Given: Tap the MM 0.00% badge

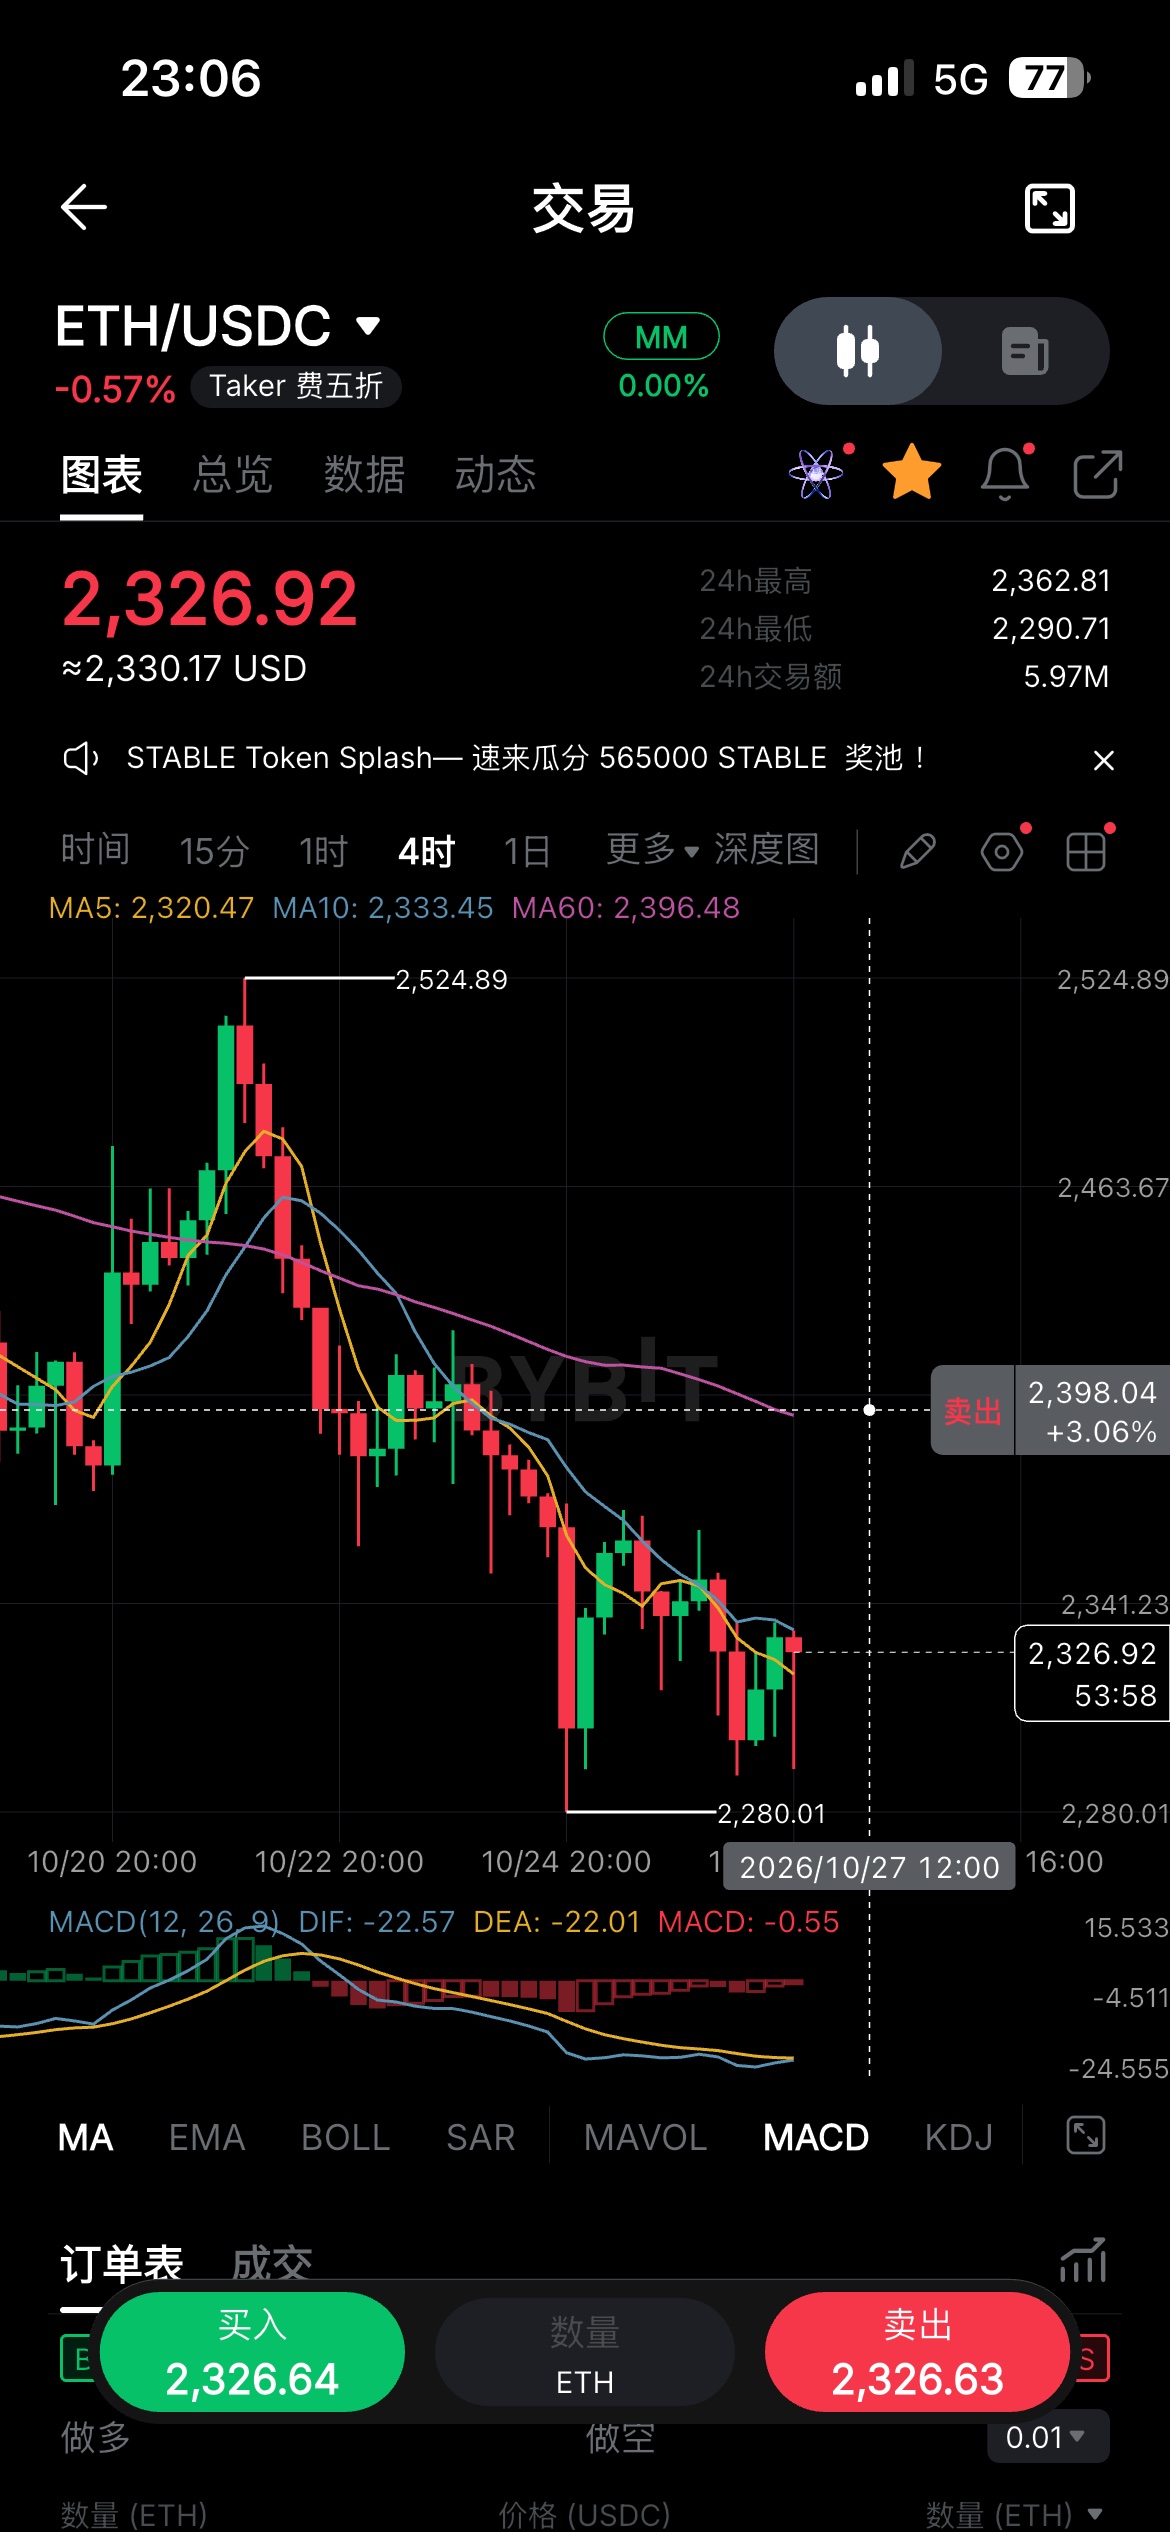Looking at the screenshot, I should (x=662, y=358).
